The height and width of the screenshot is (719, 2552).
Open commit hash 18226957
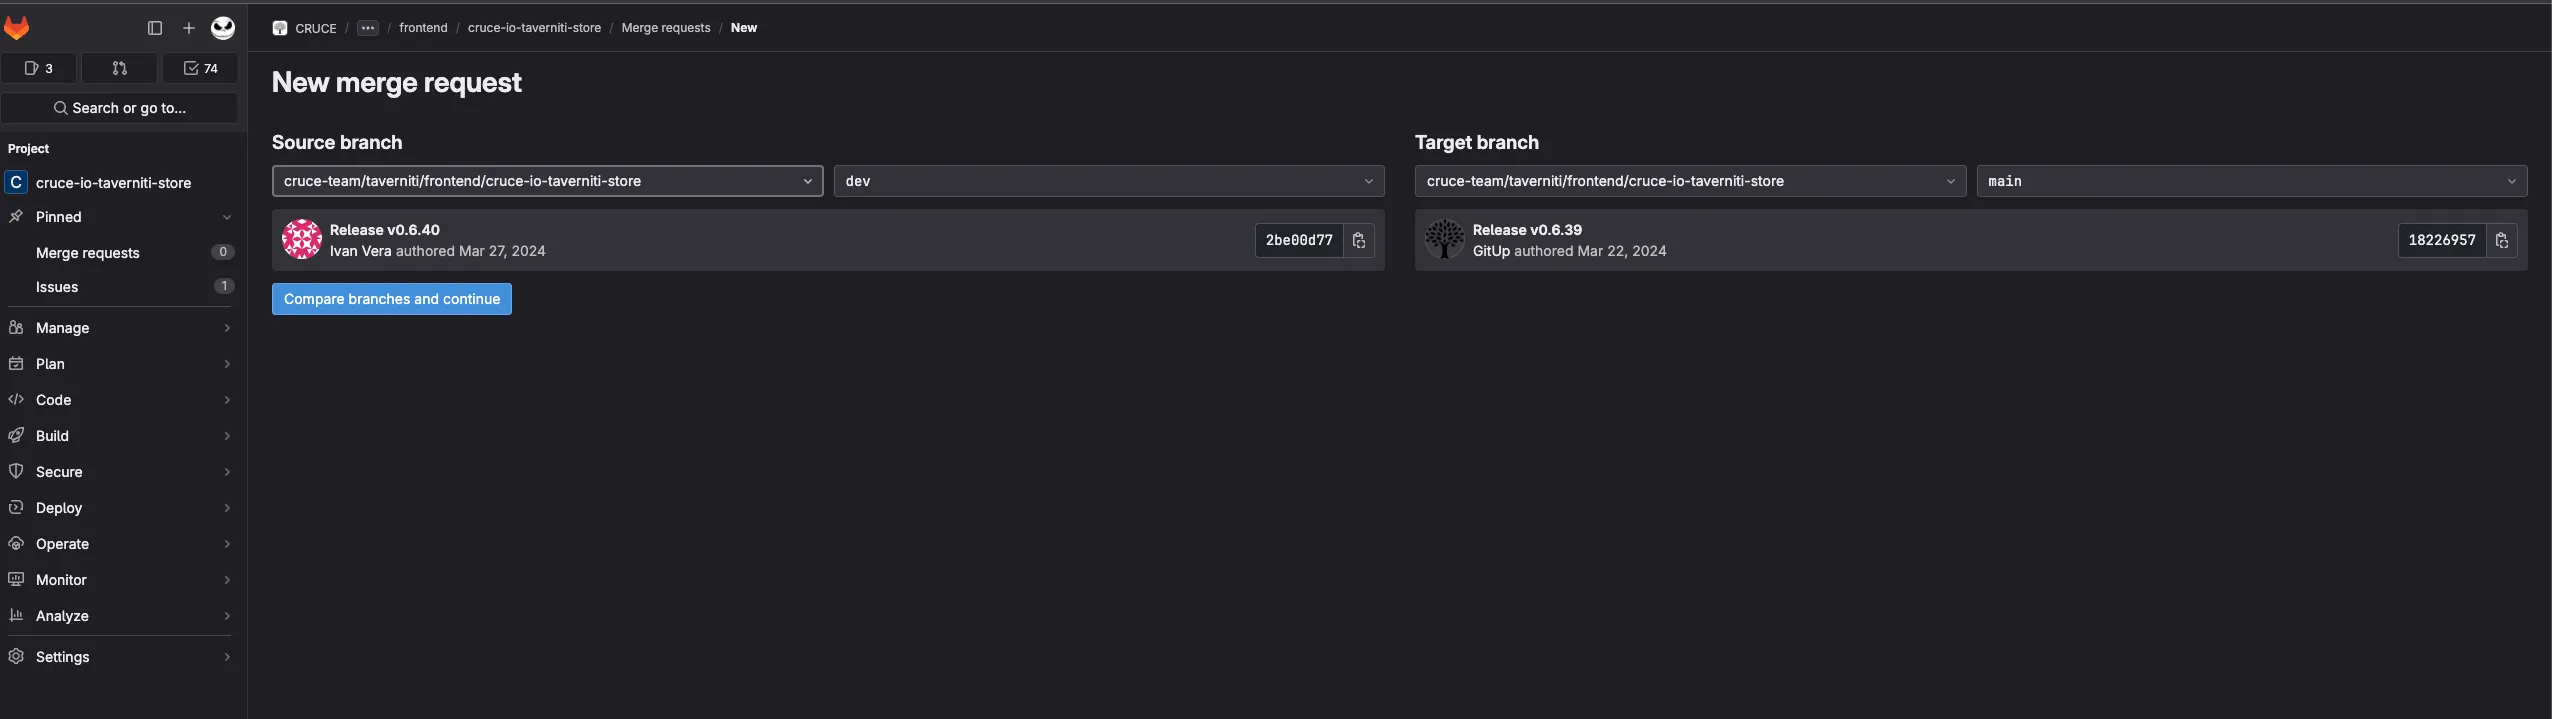click(2442, 240)
